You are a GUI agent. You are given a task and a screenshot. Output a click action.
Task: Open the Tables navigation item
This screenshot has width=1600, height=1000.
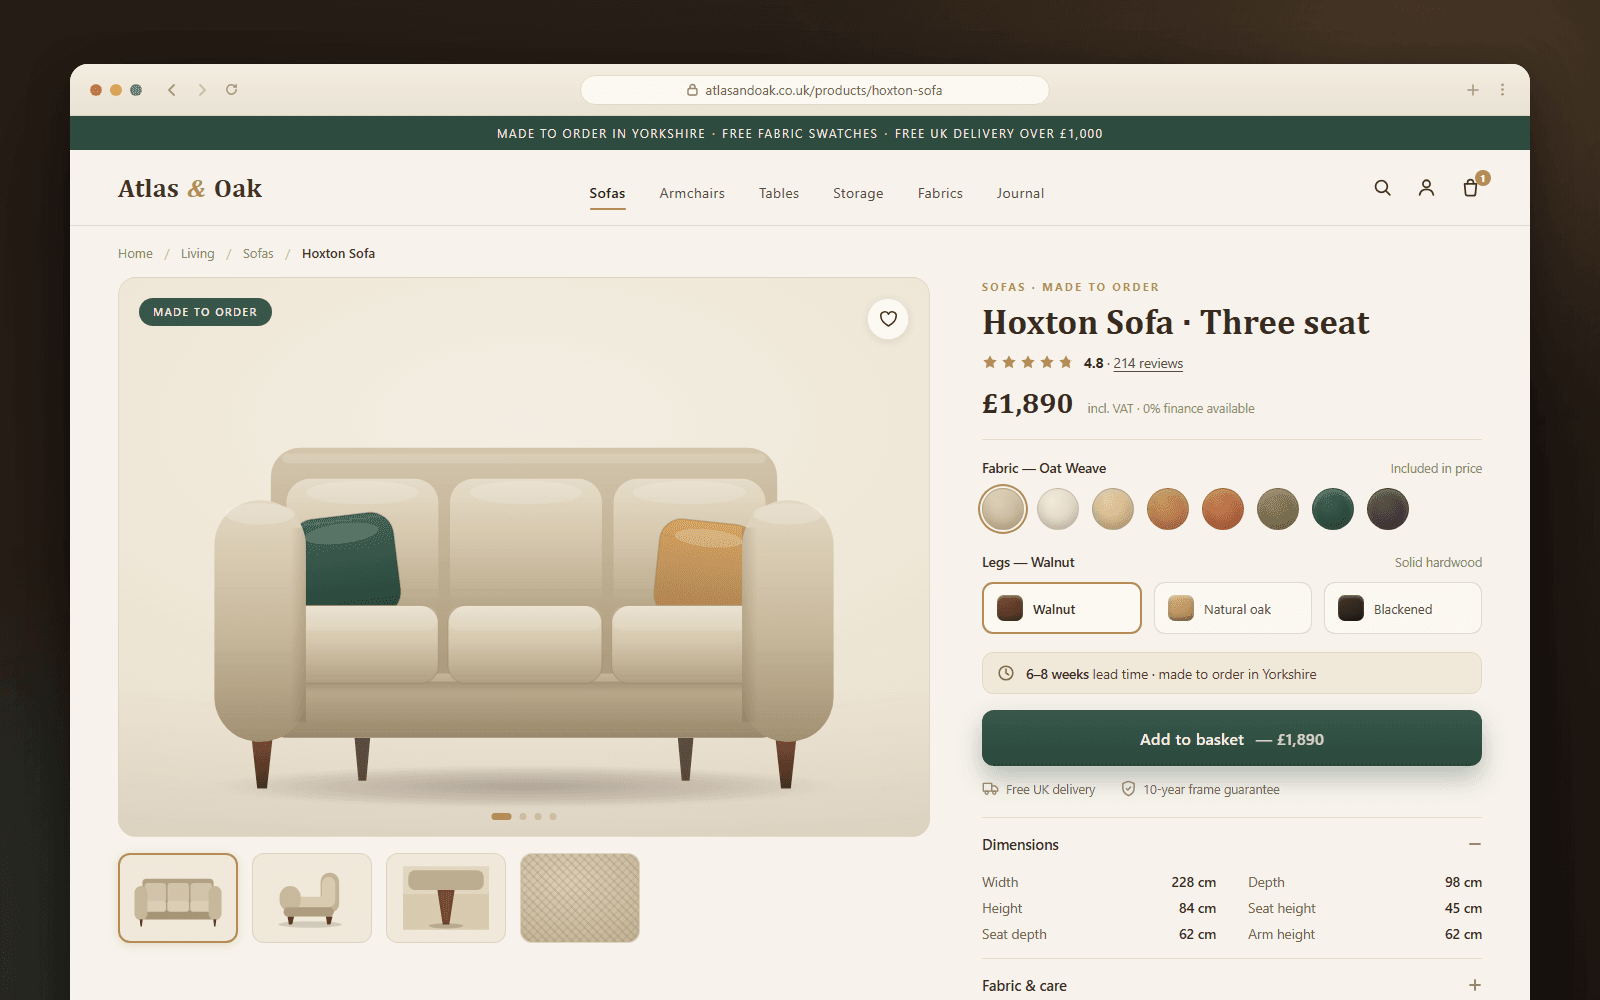coord(779,193)
